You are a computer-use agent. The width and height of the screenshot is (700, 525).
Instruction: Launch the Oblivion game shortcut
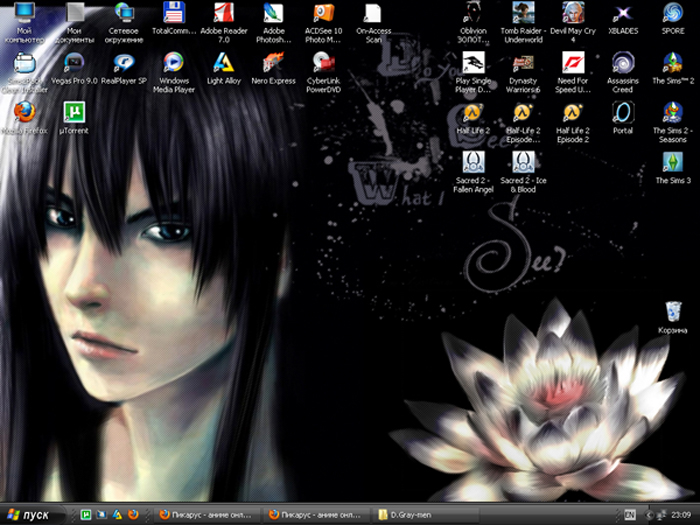click(x=473, y=22)
